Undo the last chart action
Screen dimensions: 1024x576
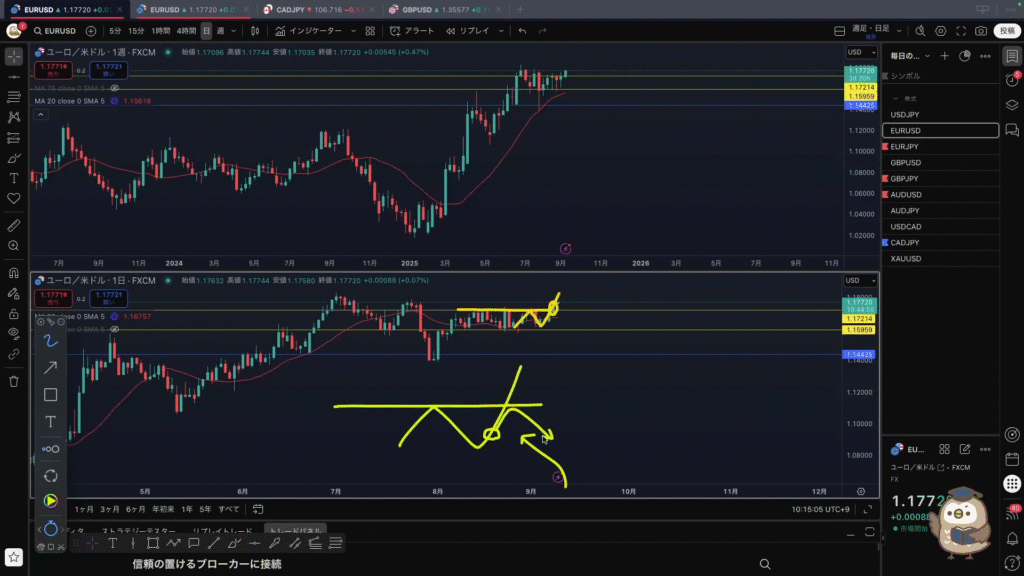[x=522, y=31]
